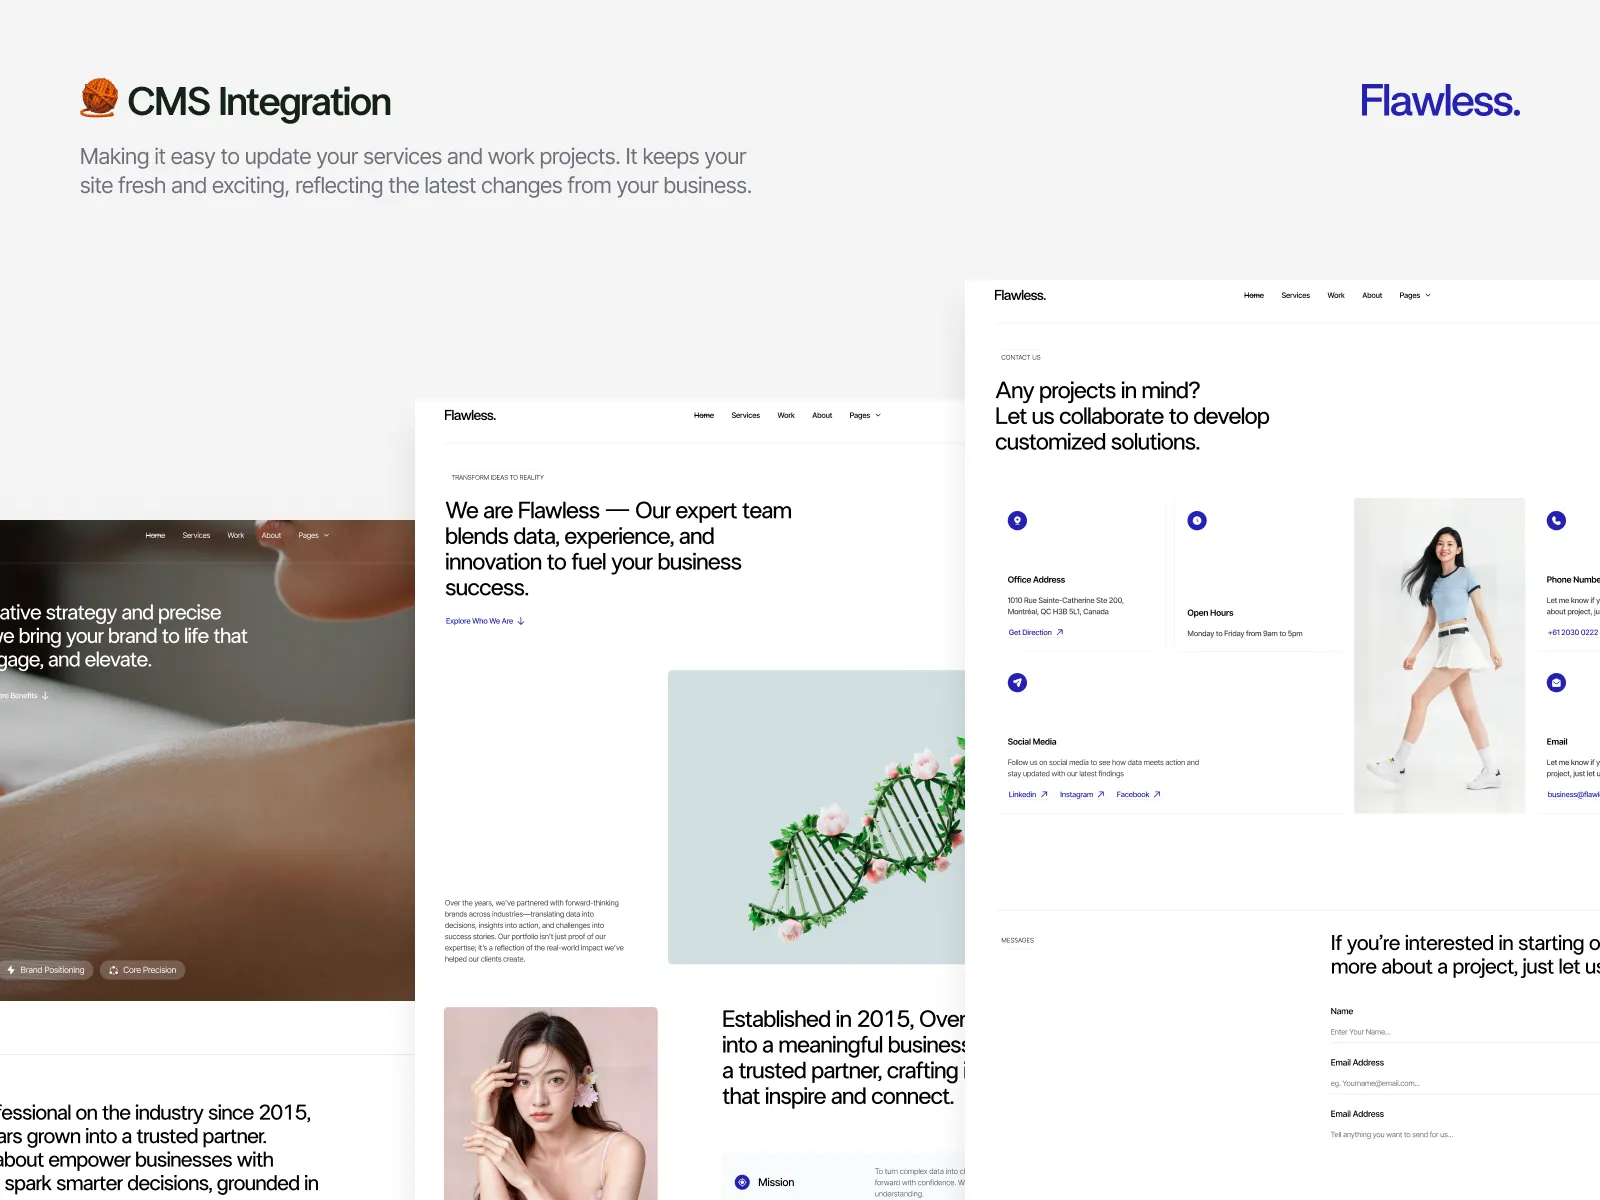
Task: Click the Core Precision tag
Action: pos(143,970)
